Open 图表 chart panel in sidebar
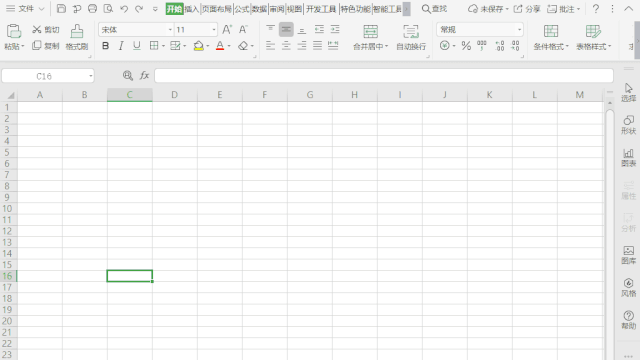640x360 pixels. coord(629,158)
